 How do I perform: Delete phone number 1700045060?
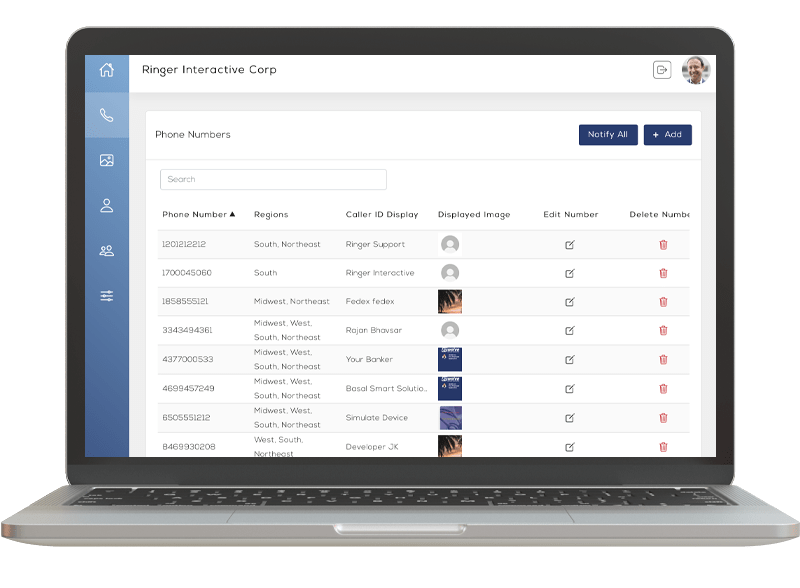coord(663,273)
